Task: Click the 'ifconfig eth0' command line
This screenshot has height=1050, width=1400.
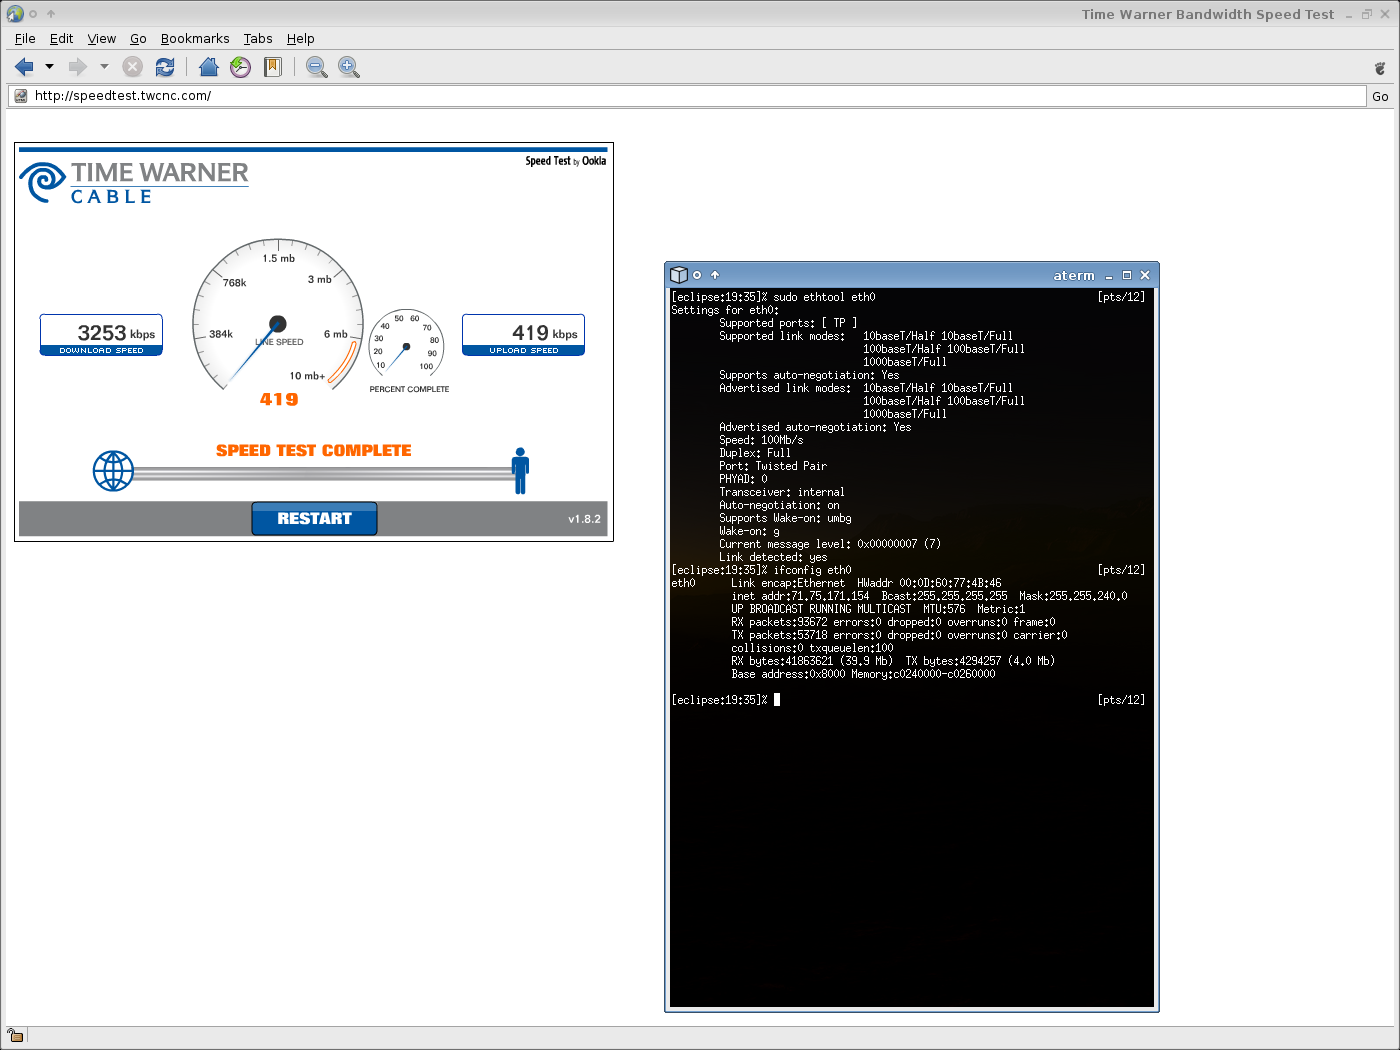Action: point(761,570)
